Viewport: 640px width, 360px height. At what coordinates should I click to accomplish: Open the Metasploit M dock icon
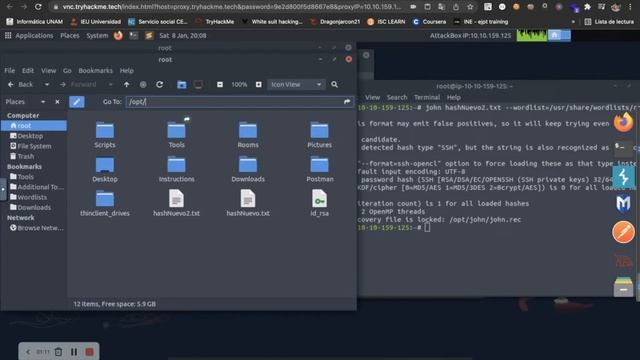click(623, 204)
